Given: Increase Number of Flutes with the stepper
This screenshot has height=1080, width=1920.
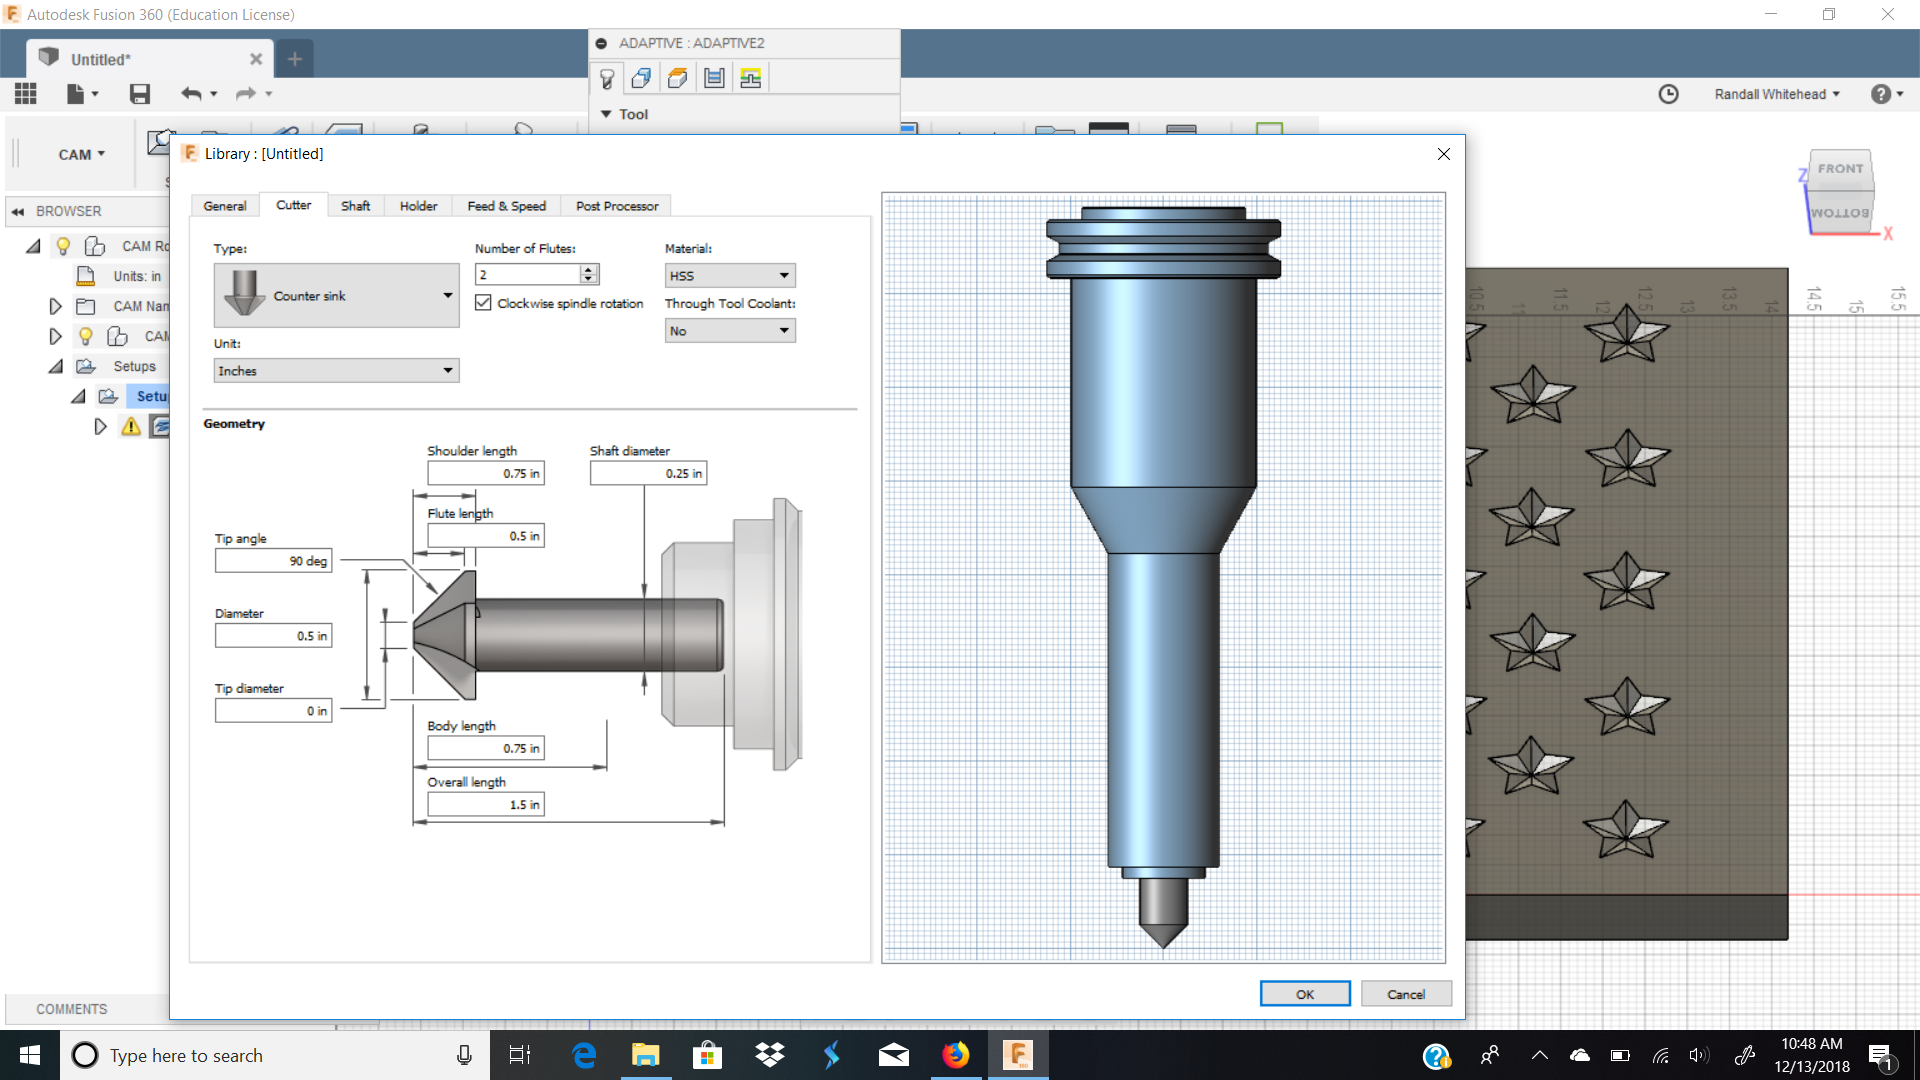Looking at the screenshot, I should coord(590,268).
